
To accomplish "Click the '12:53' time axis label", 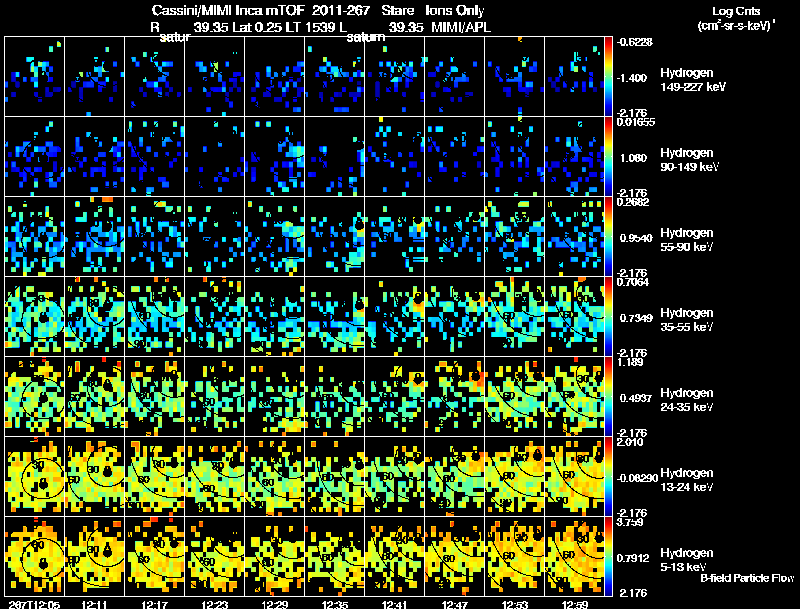I will click(x=515, y=604).
